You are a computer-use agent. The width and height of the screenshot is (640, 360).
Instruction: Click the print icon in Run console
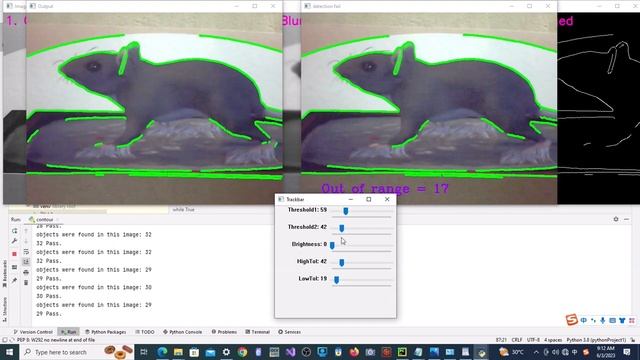point(26,272)
